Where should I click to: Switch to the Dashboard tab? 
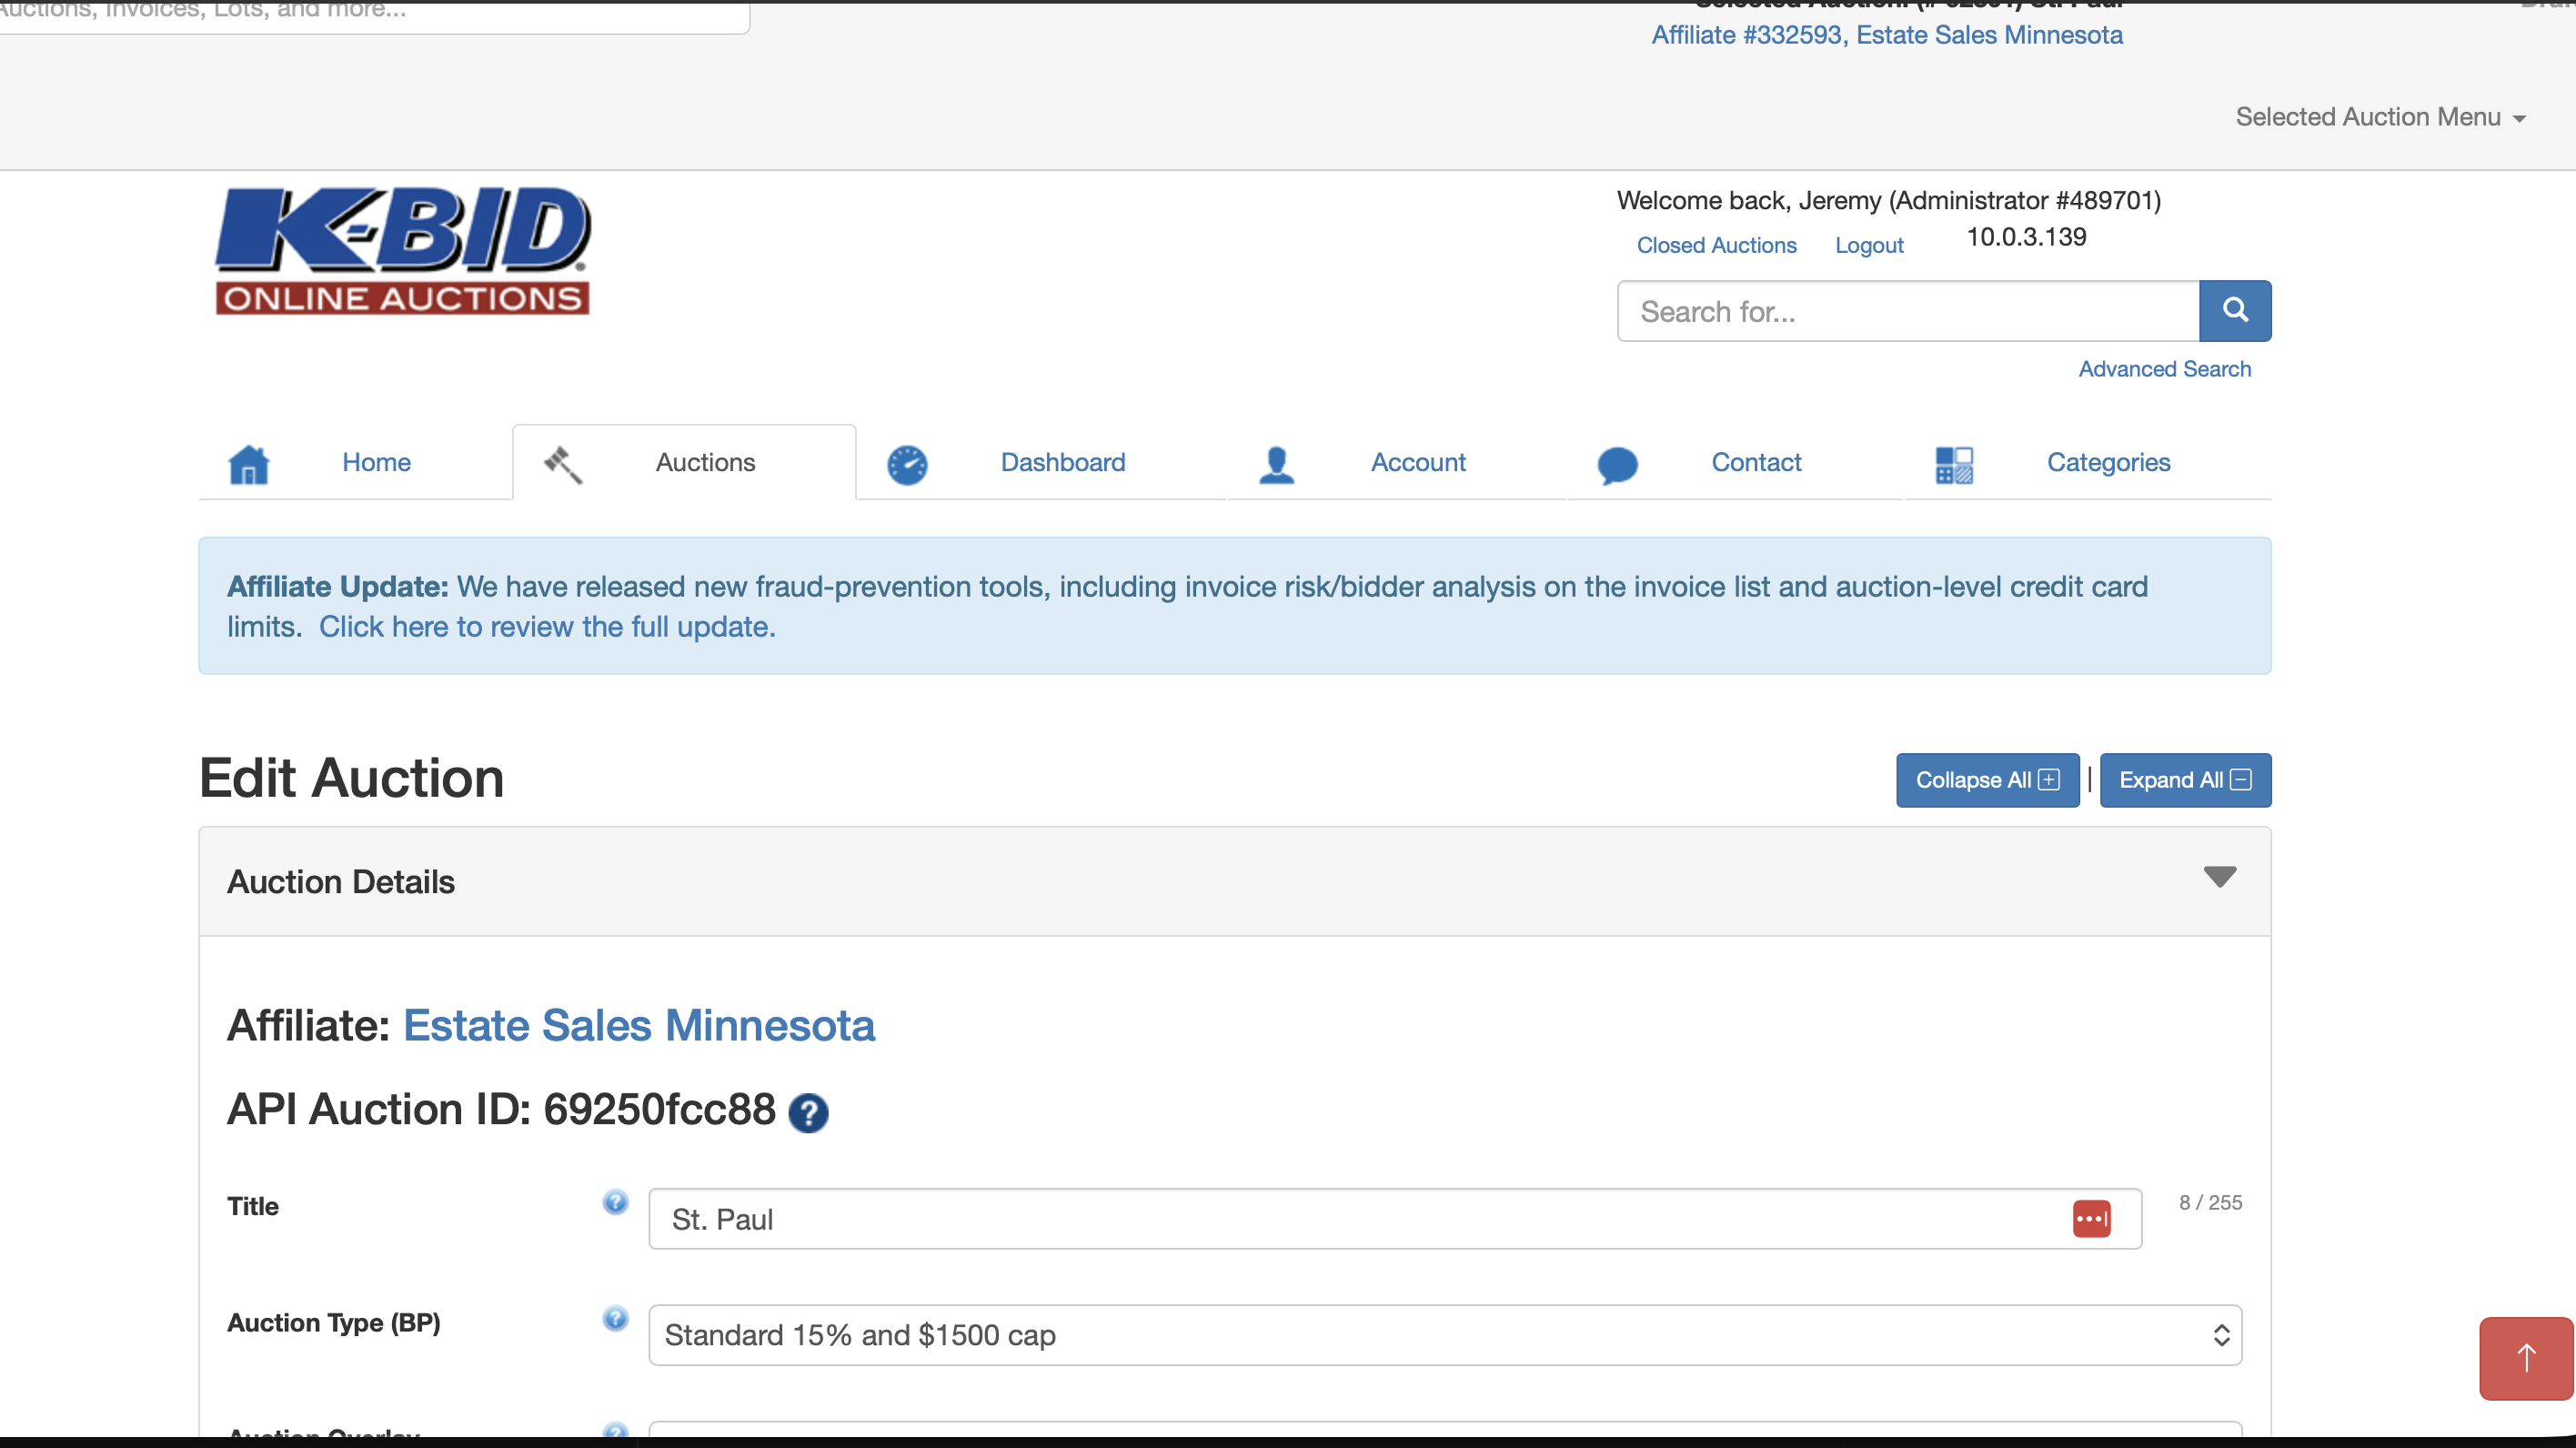click(x=1062, y=462)
